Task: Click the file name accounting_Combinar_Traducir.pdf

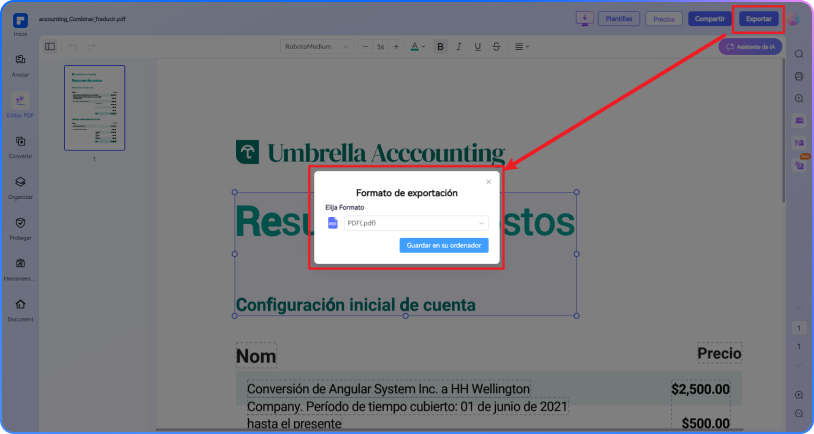Action: [82, 19]
